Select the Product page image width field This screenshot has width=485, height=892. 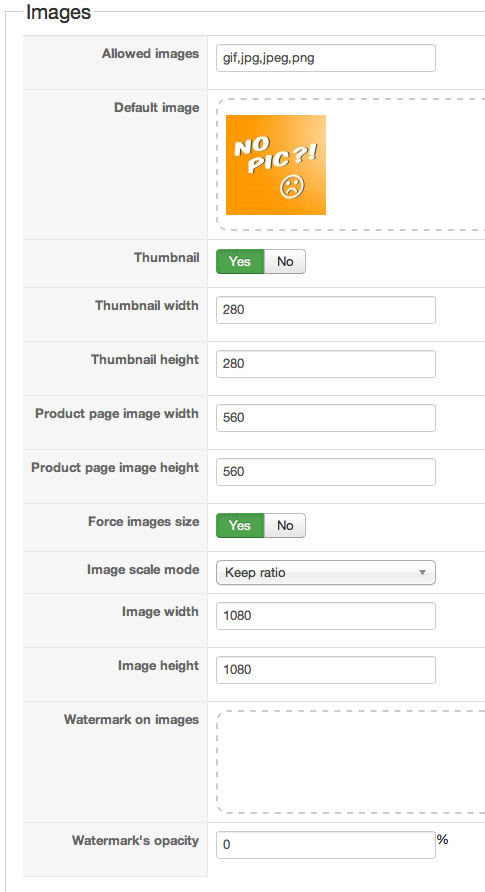click(326, 418)
